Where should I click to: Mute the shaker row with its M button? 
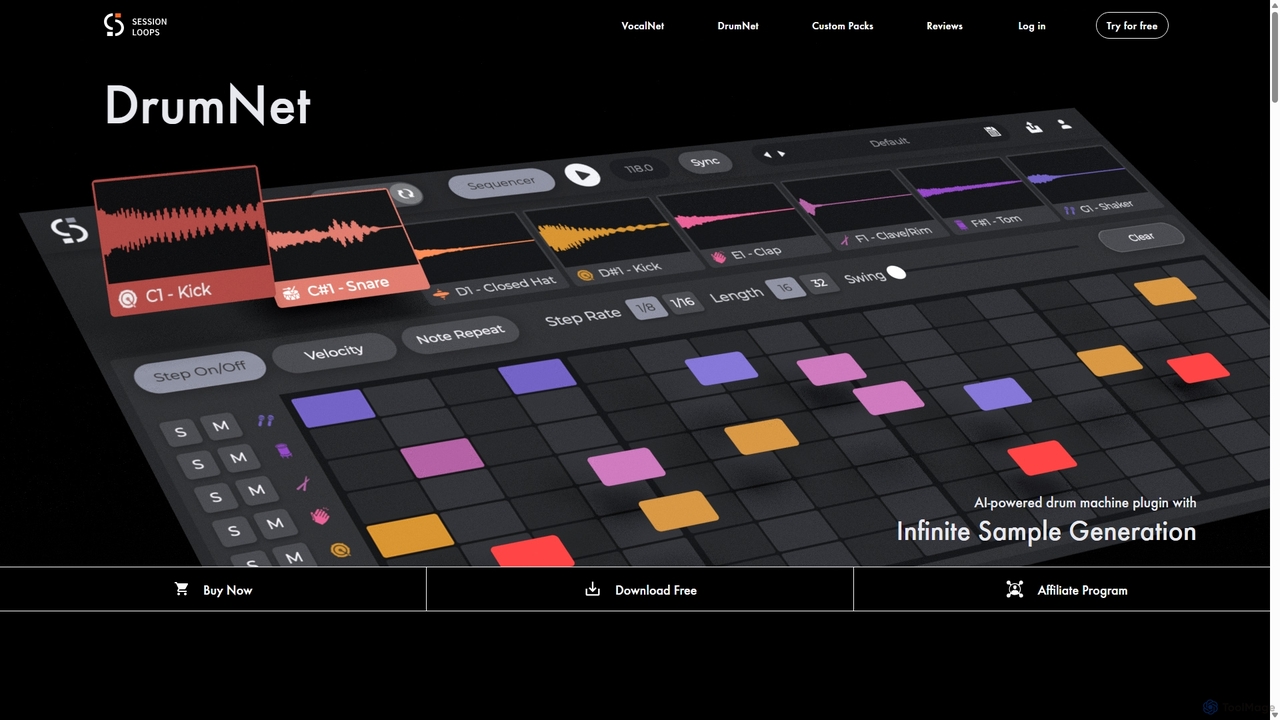[x=220, y=425]
